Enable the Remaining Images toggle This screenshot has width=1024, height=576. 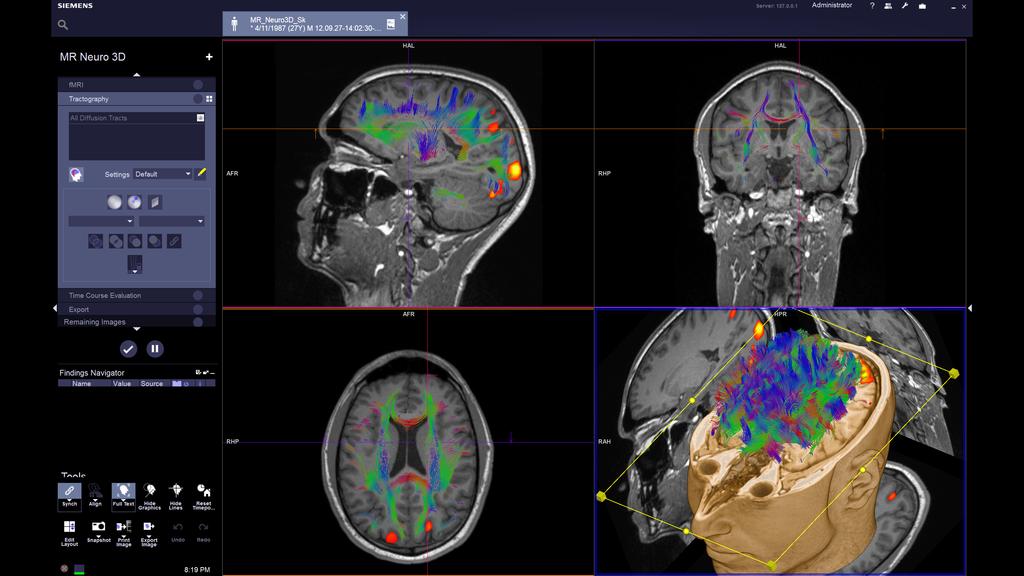coord(198,321)
